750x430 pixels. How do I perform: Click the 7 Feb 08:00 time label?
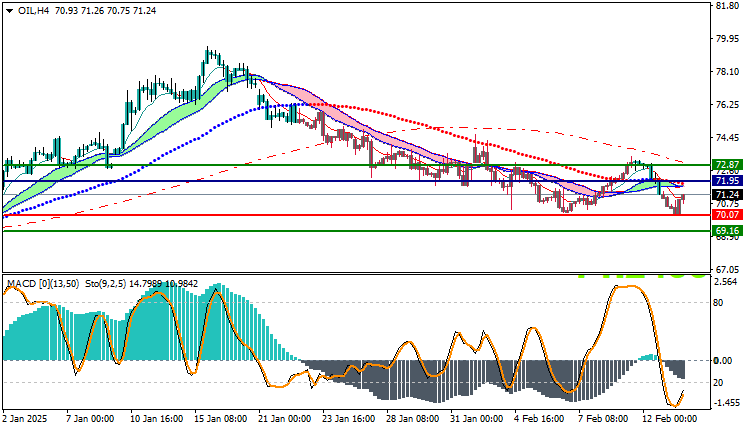pos(603,419)
